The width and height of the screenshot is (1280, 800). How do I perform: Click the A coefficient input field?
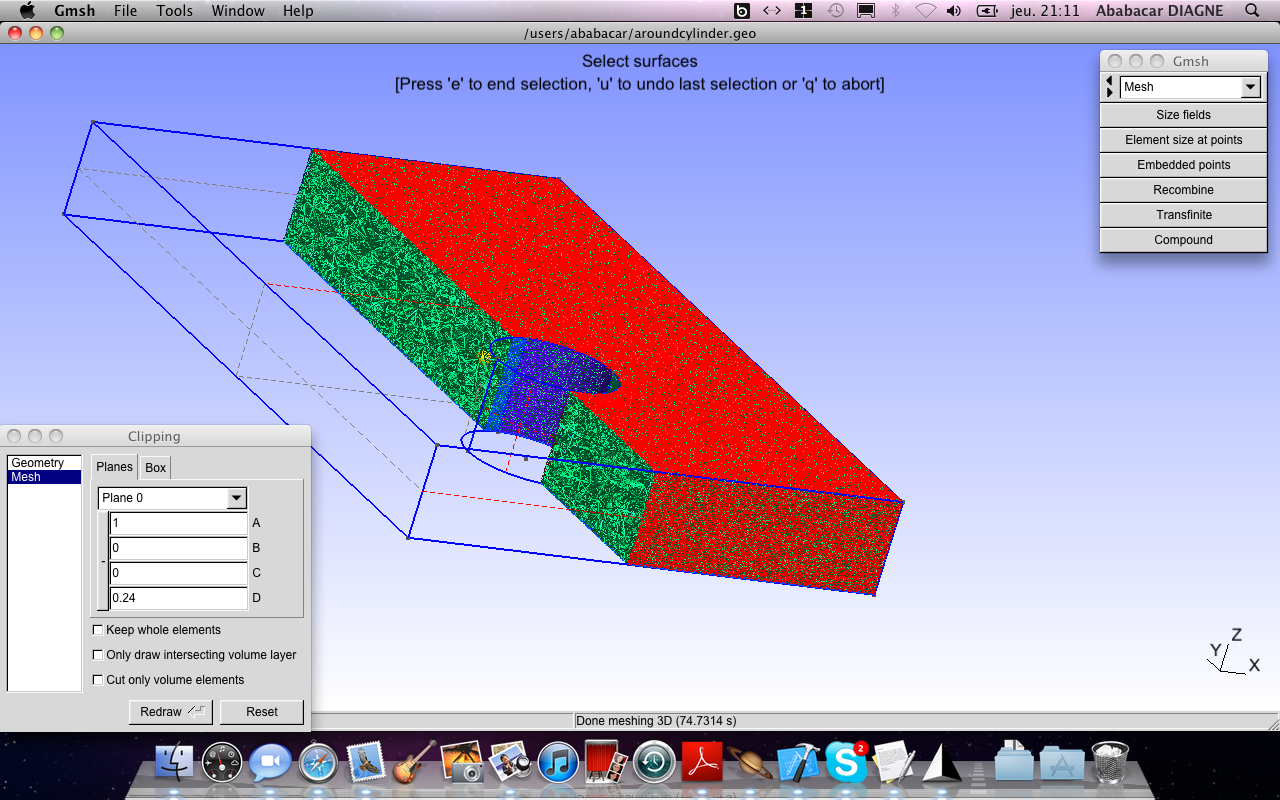point(178,523)
